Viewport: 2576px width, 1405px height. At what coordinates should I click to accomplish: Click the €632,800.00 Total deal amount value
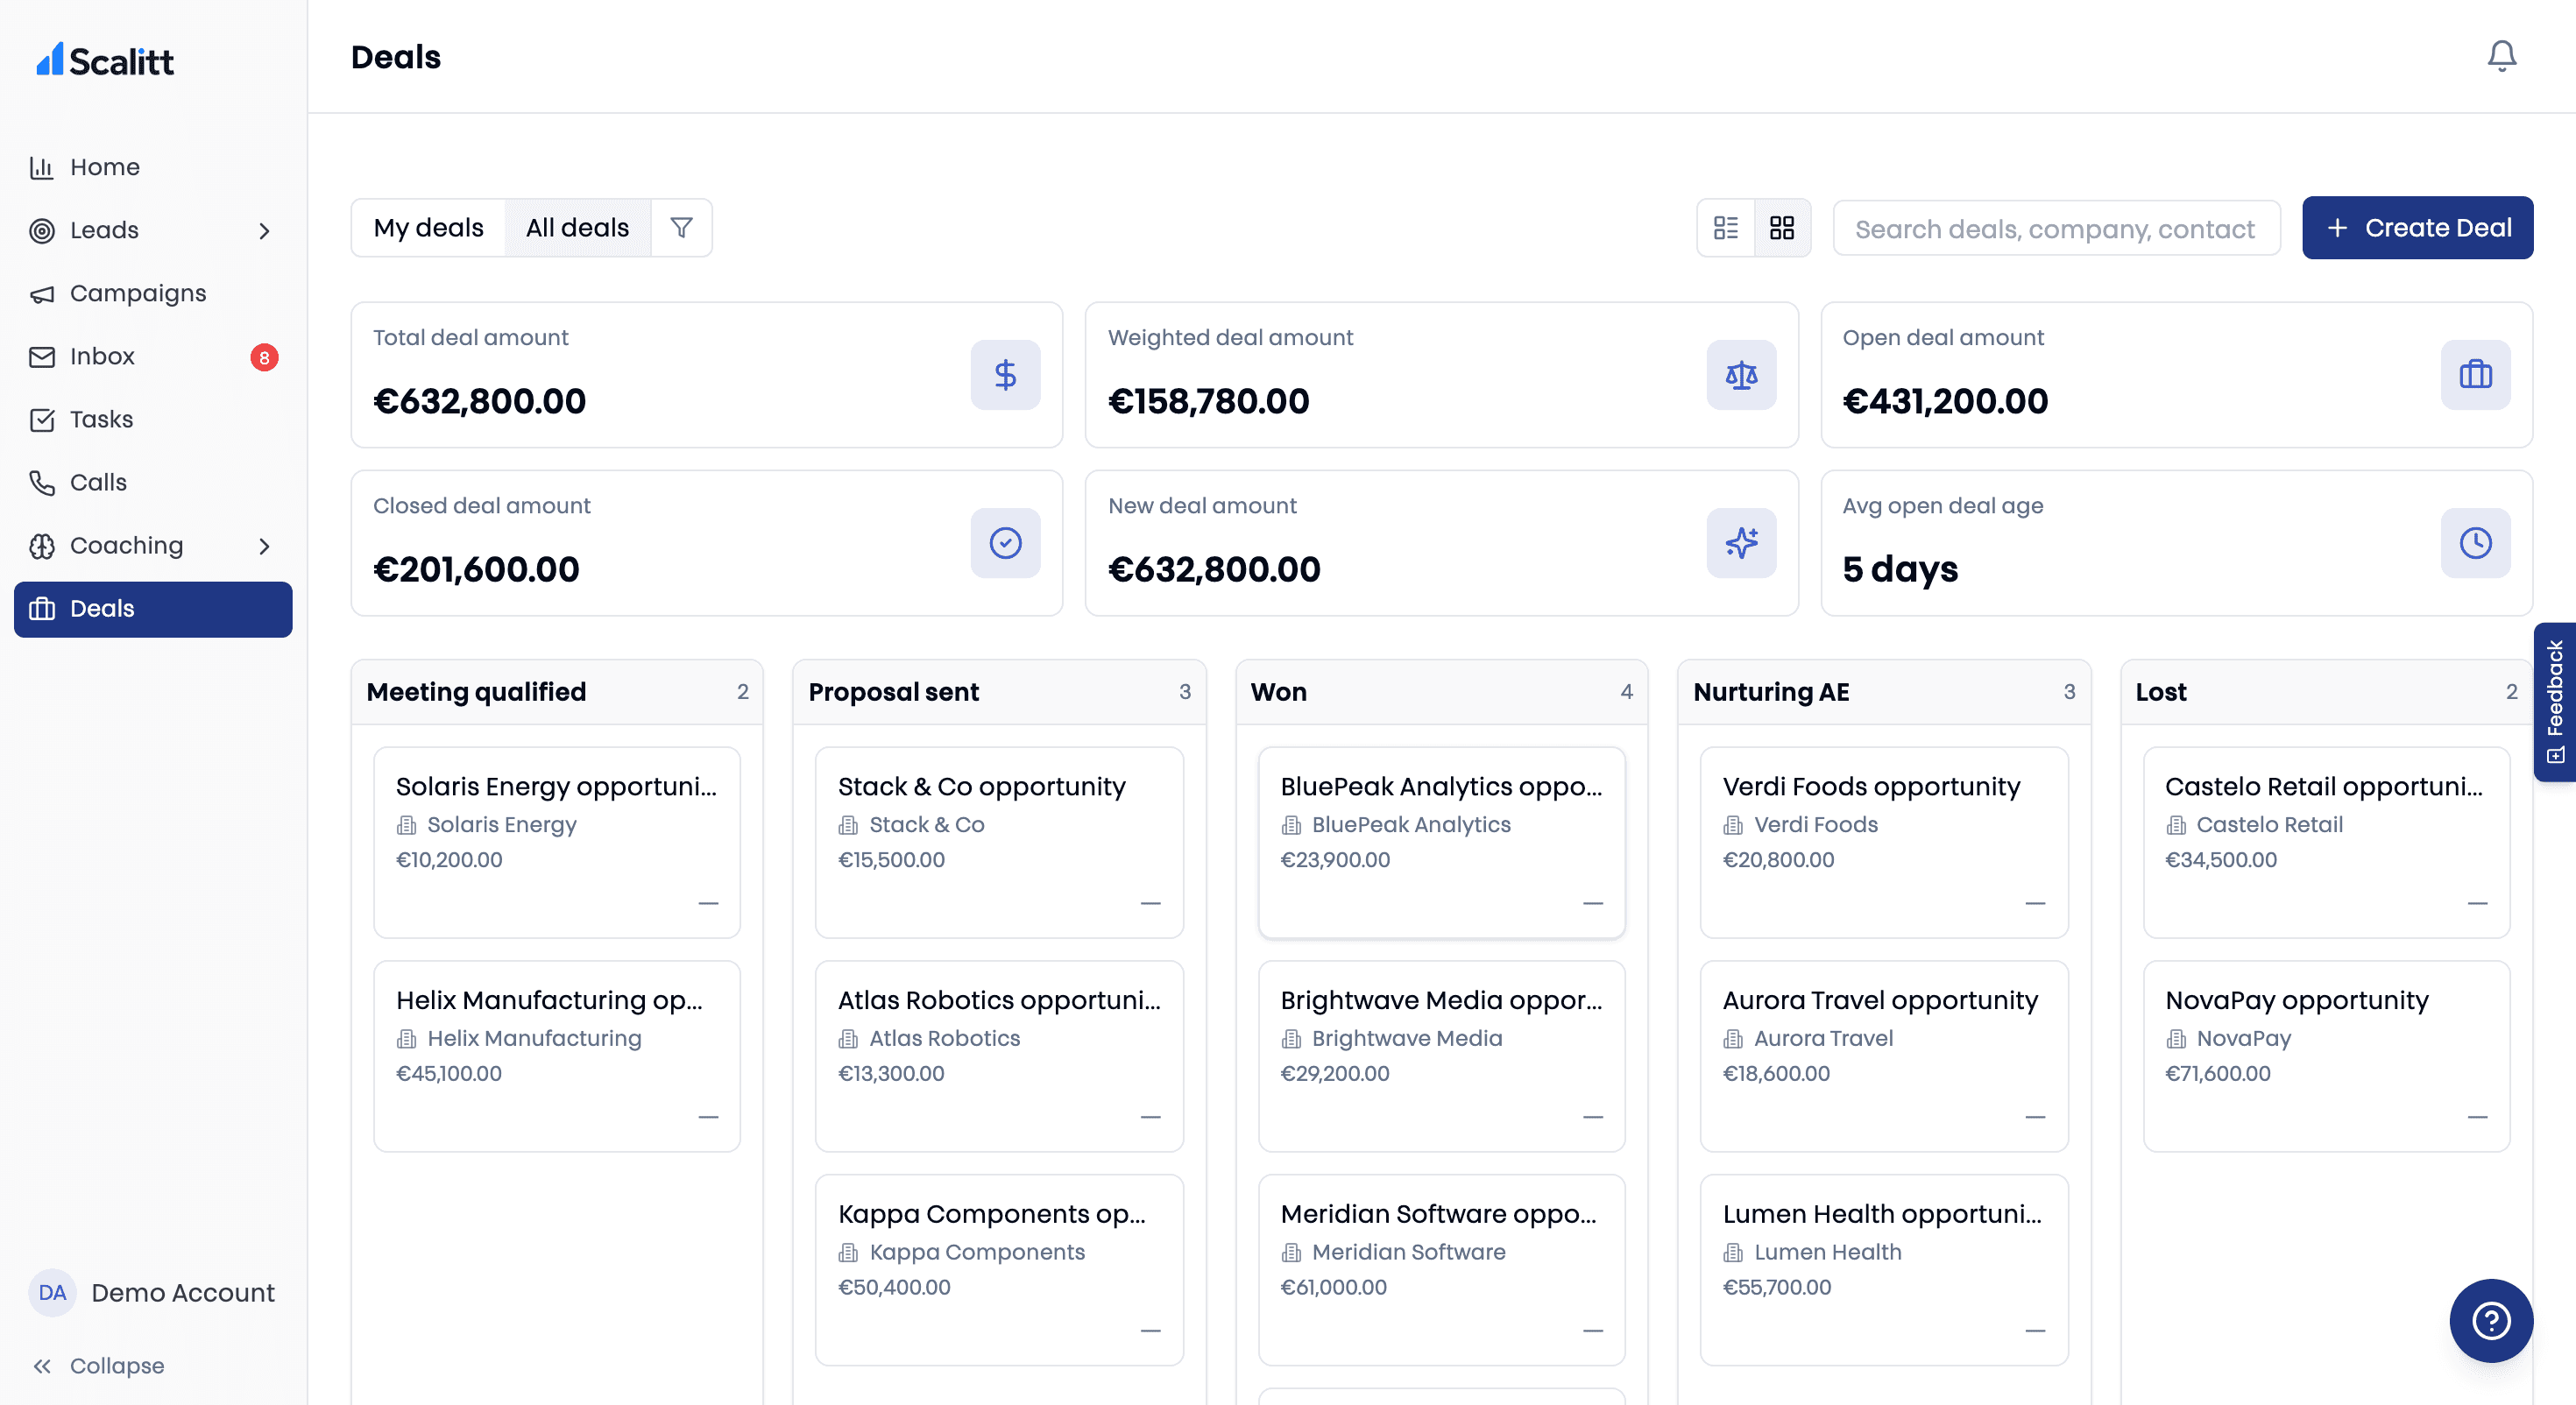click(x=479, y=401)
